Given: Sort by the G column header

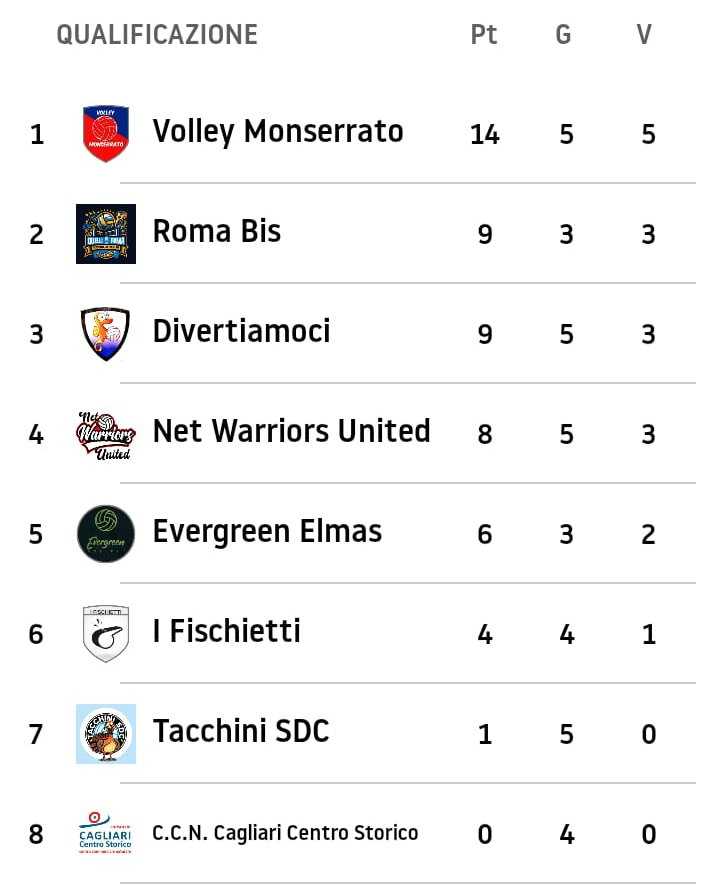Looking at the screenshot, I should tap(564, 35).
